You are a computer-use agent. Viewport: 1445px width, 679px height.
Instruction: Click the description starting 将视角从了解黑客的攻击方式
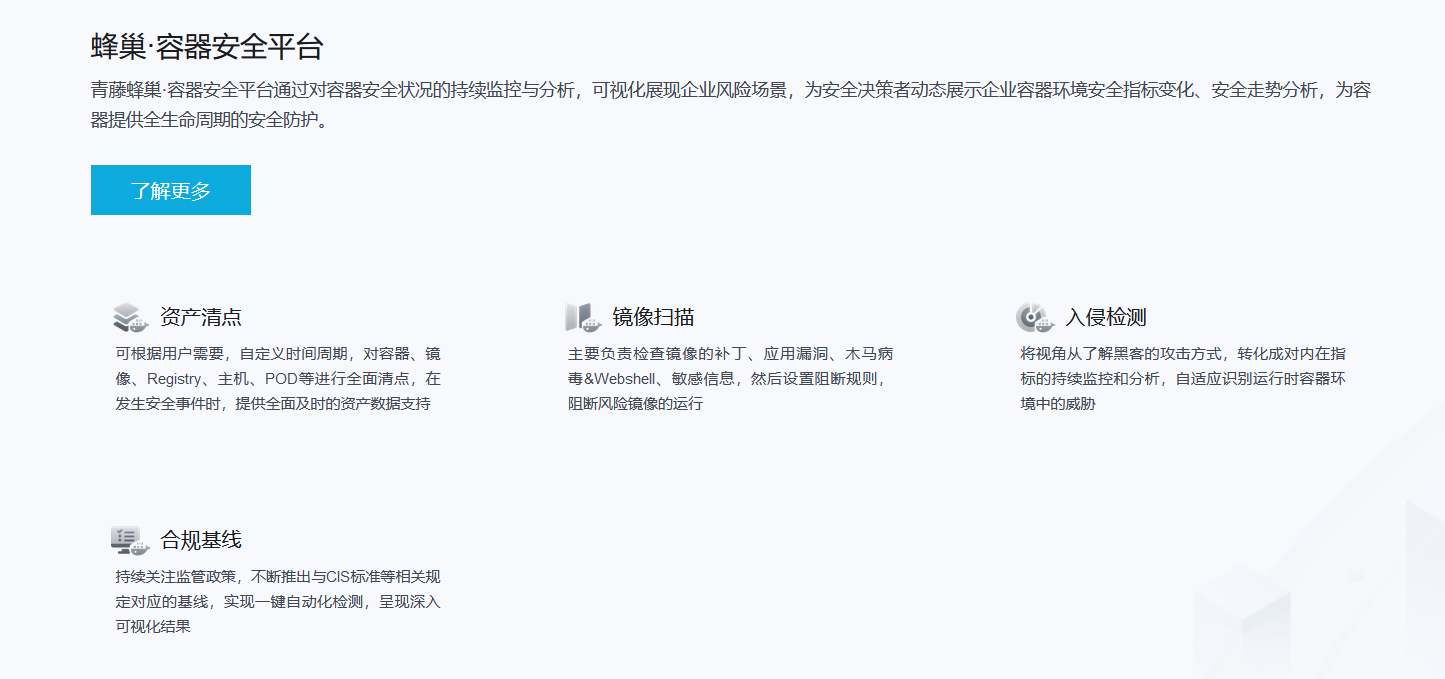pos(1183,379)
